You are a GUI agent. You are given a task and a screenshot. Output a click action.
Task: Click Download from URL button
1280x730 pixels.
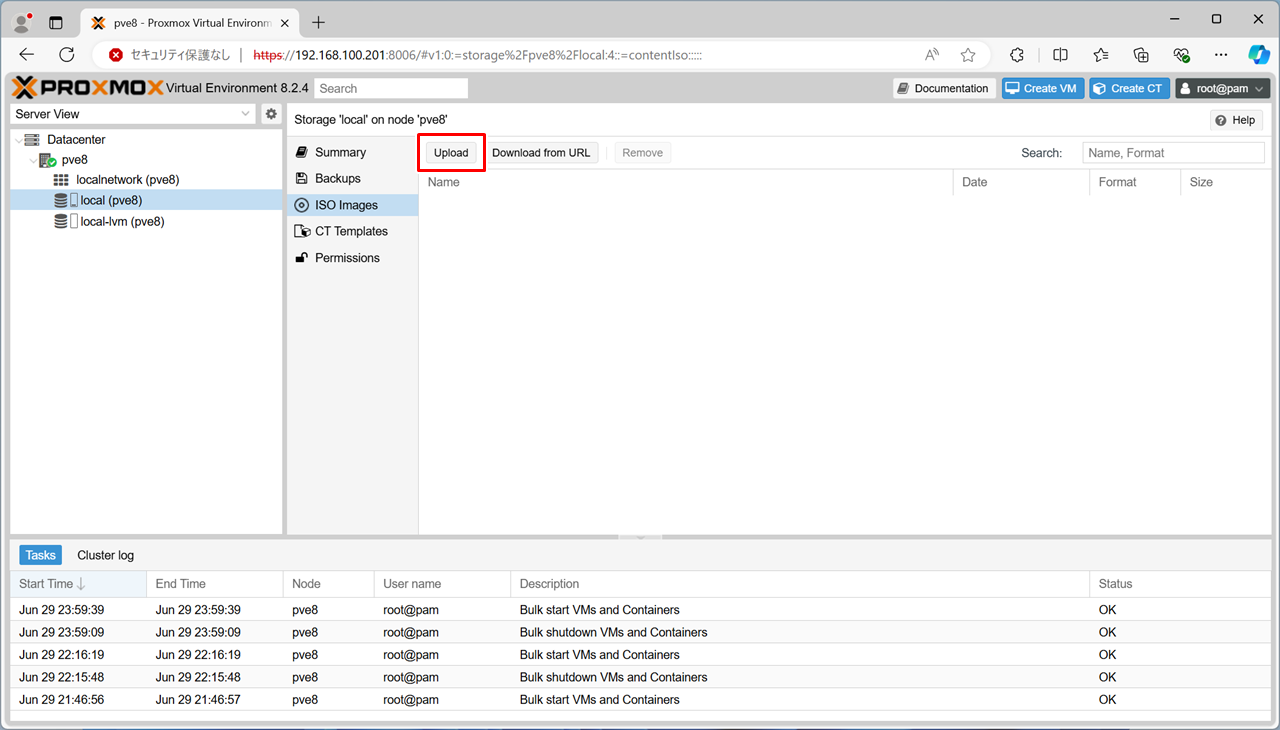[x=541, y=153]
